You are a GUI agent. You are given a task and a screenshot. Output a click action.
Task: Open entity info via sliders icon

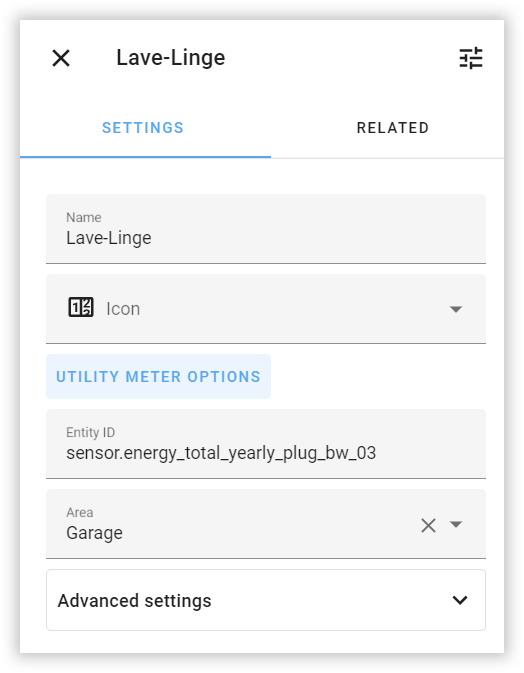click(471, 58)
